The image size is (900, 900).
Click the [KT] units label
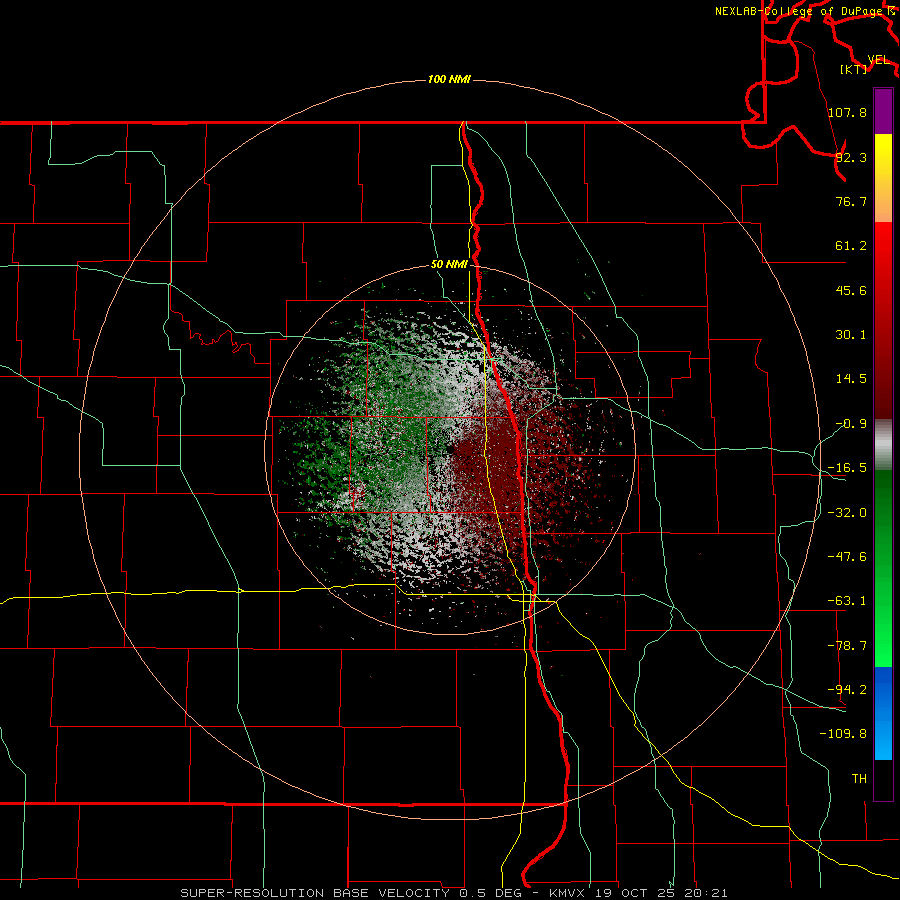click(854, 69)
